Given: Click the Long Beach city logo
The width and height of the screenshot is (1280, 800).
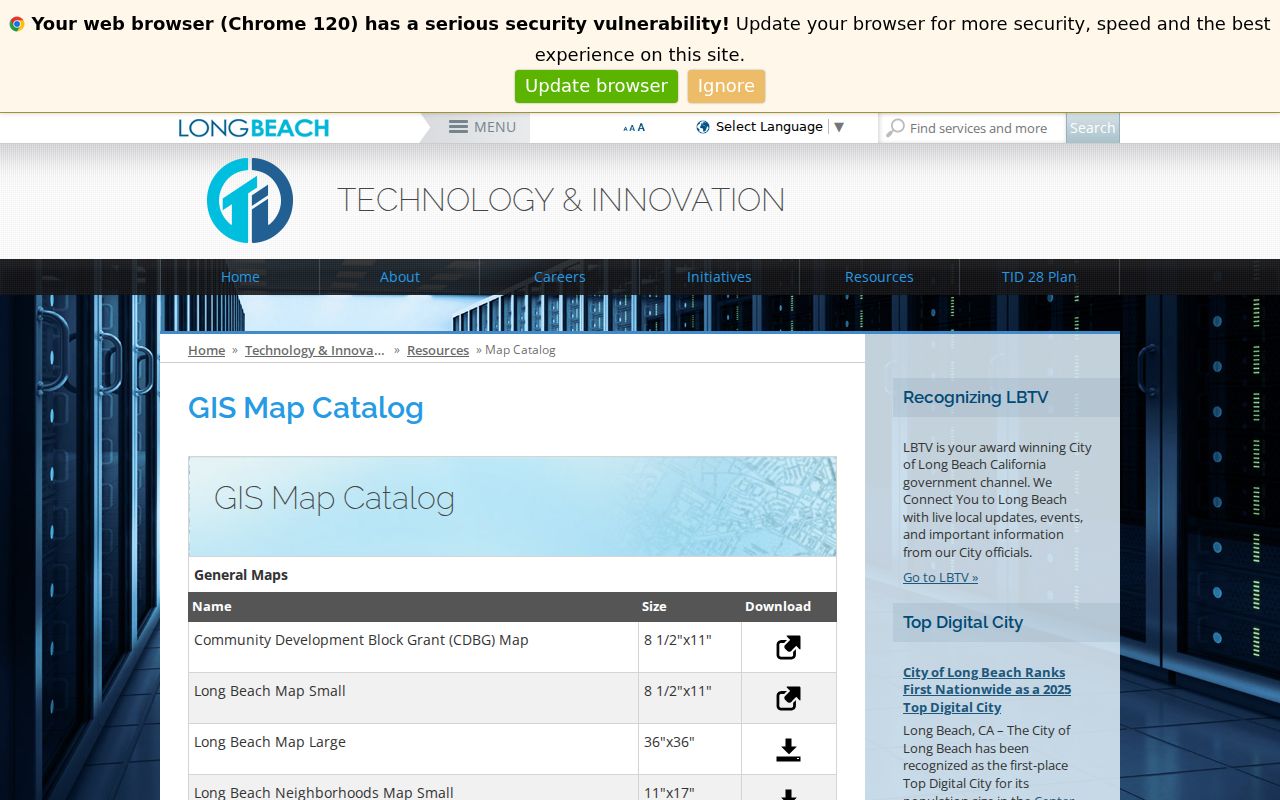Looking at the screenshot, I should (x=254, y=128).
